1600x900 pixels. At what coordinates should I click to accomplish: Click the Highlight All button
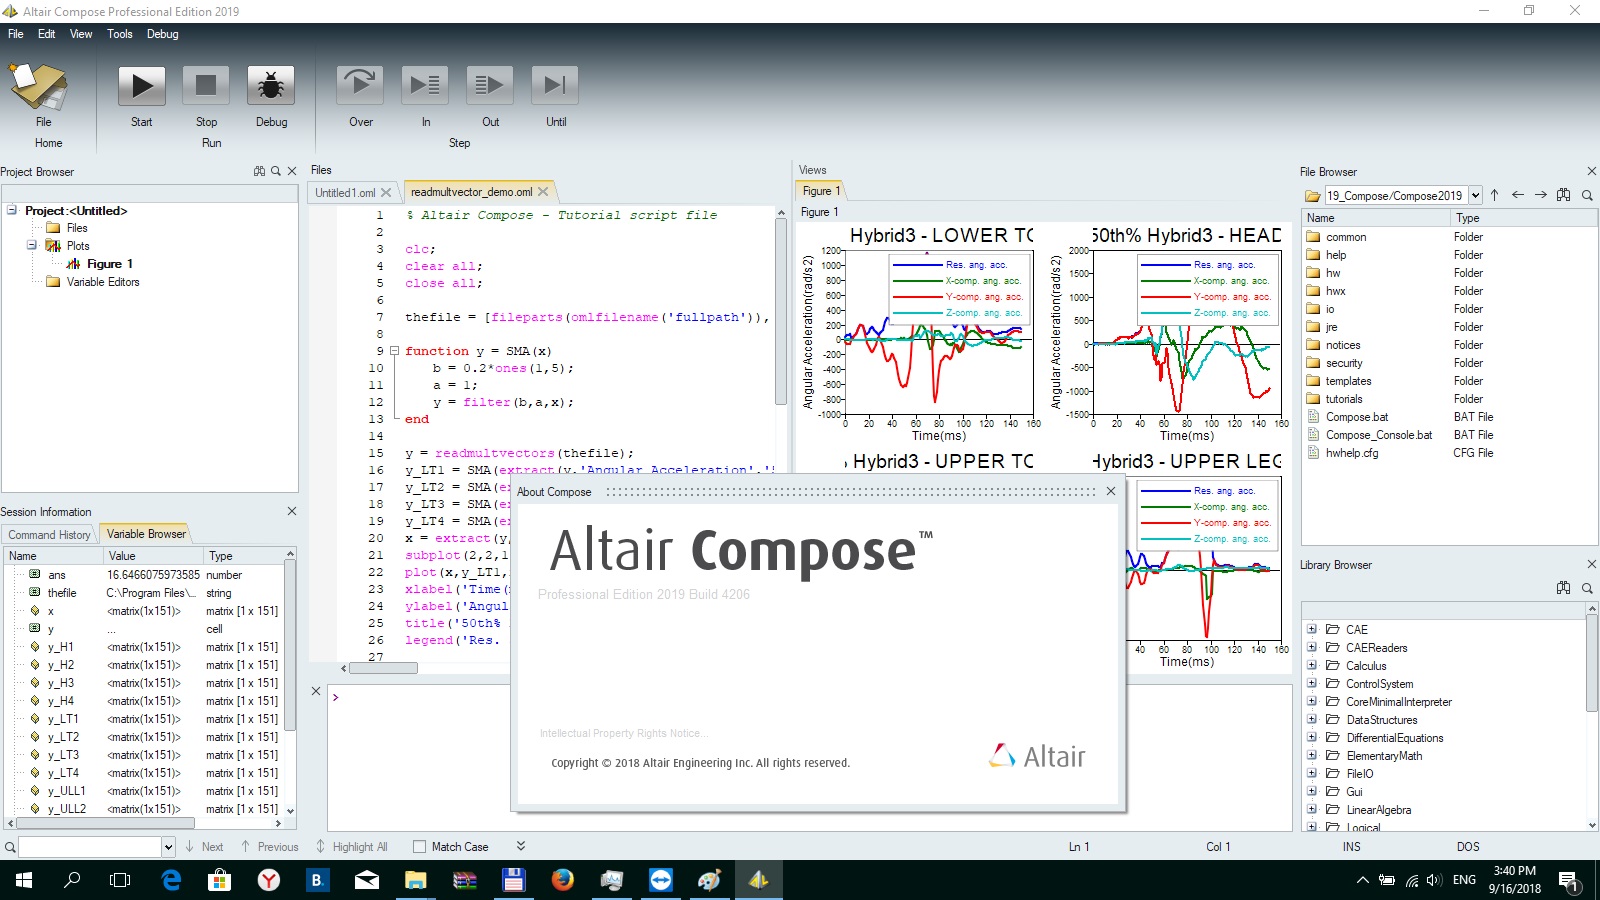352,846
